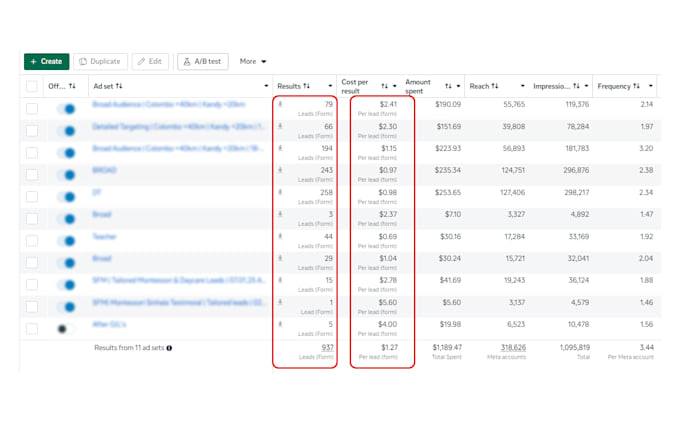Click the attribution icon in the 243 results row
This screenshot has height=423, width=680.
pyautogui.click(x=280, y=170)
